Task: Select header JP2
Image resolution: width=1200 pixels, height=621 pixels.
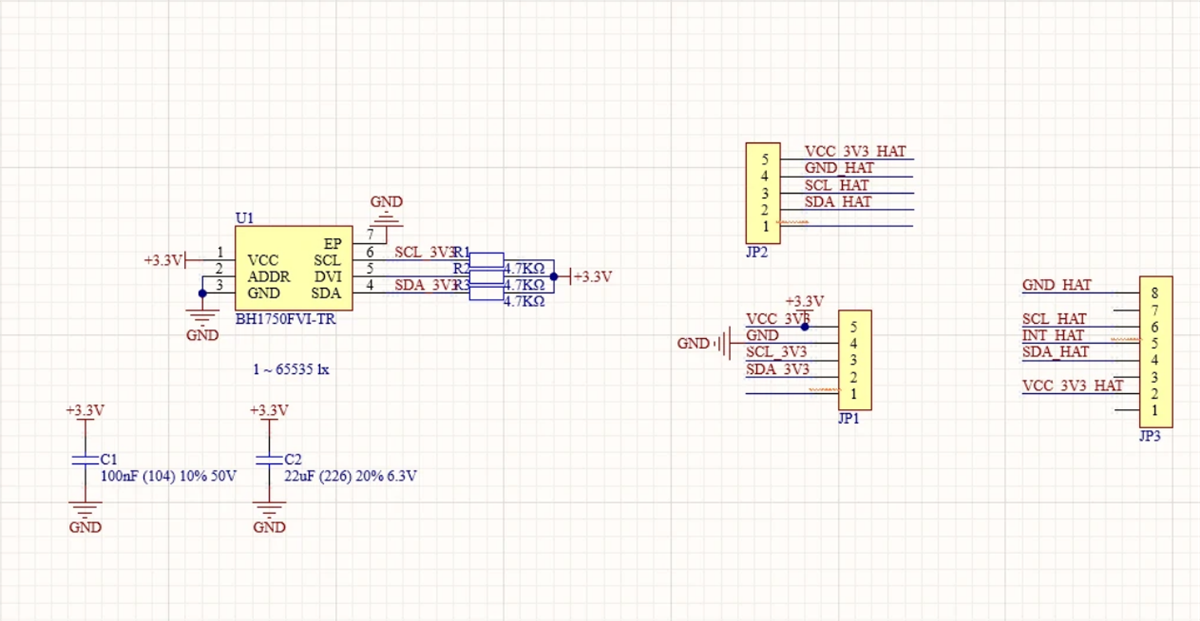Action: coord(763,190)
